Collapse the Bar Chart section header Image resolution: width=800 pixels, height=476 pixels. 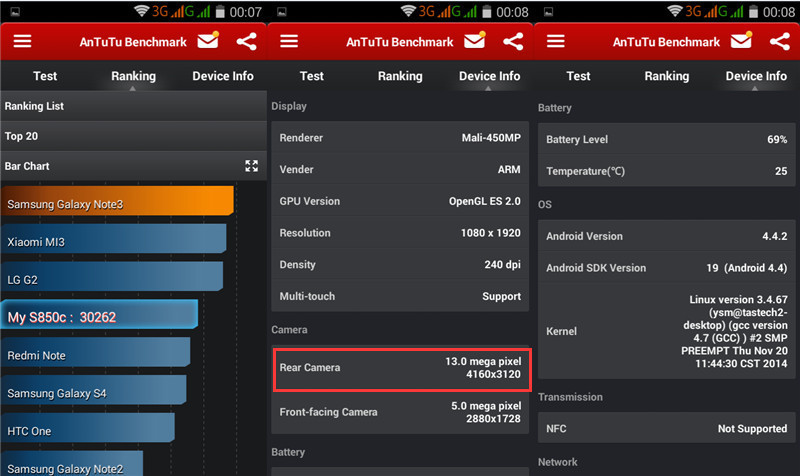point(120,166)
